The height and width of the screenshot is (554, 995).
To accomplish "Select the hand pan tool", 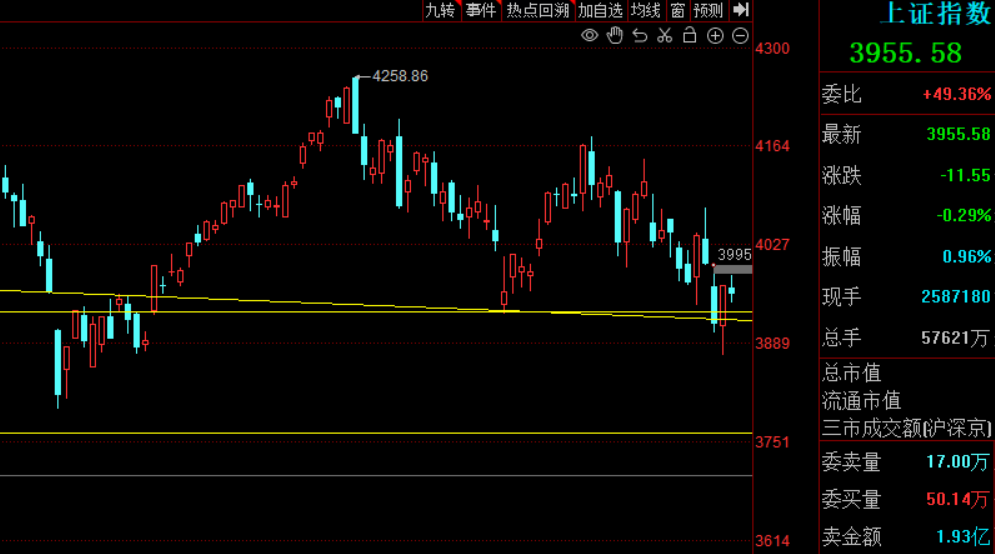I will tap(614, 36).
